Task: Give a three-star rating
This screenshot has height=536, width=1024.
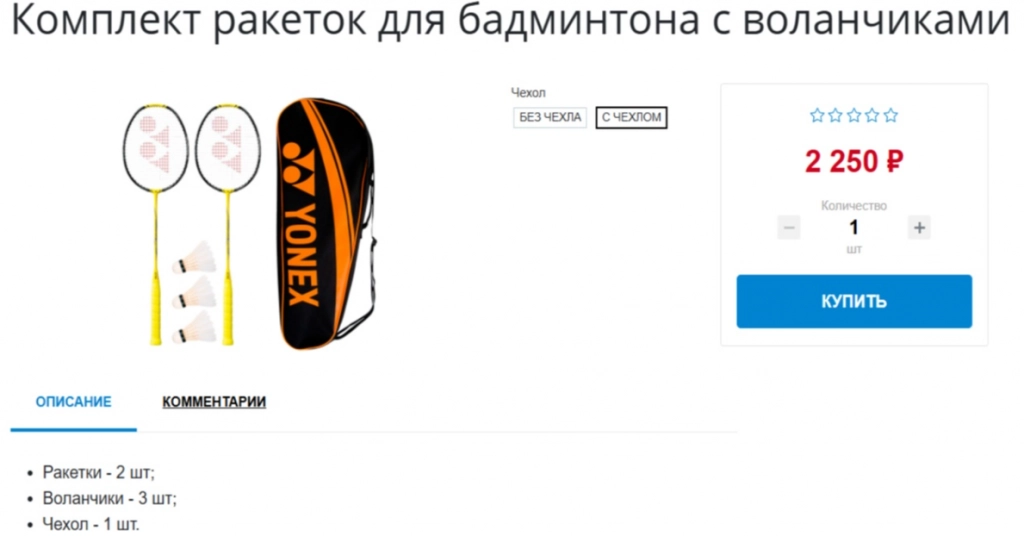Action: (x=854, y=116)
